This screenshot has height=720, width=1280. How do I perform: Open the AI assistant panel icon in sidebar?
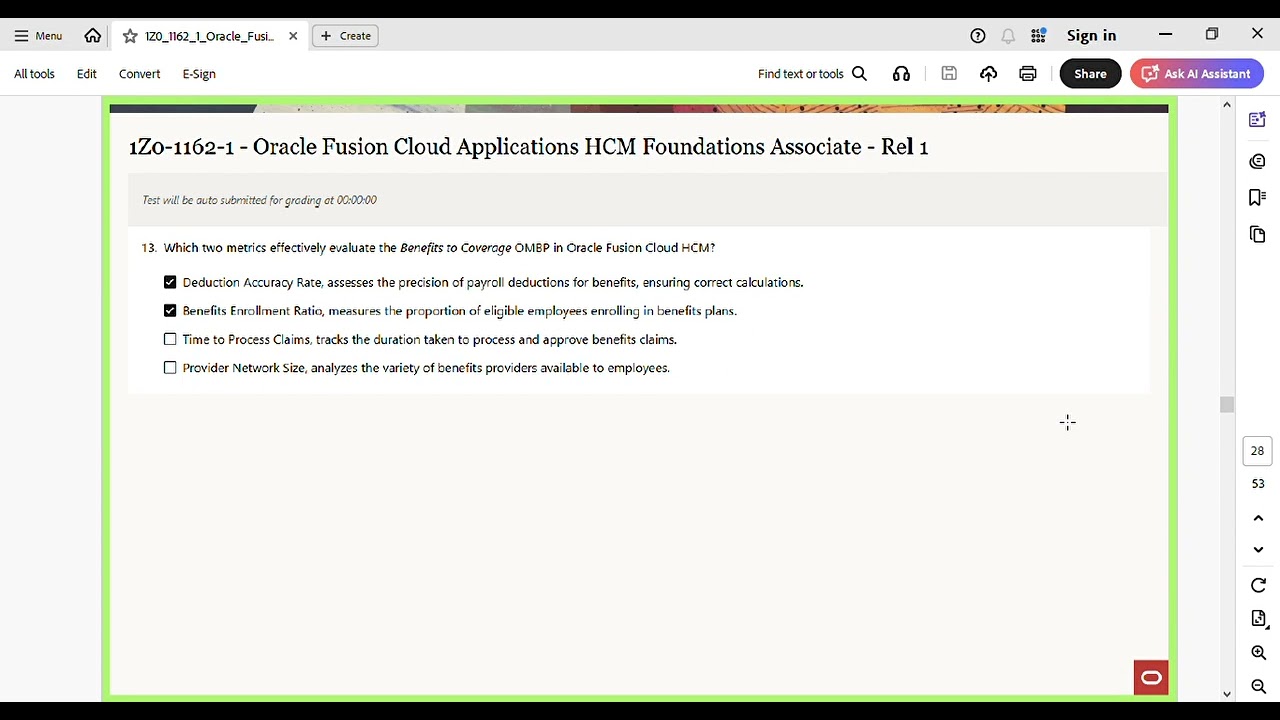(x=1258, y=120)
